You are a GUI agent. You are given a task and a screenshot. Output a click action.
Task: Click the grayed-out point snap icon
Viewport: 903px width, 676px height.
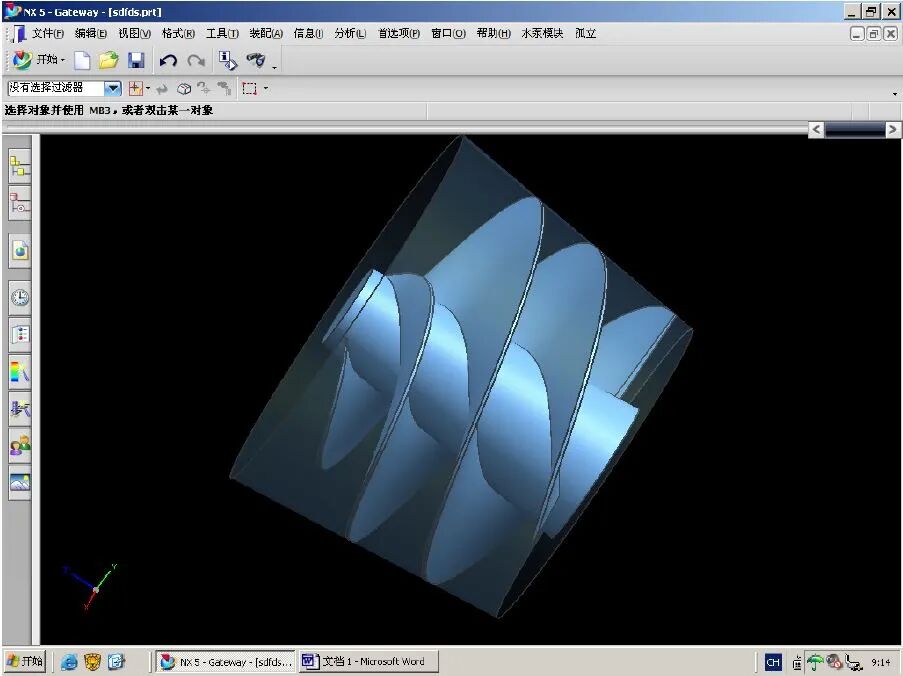(203, 88)
